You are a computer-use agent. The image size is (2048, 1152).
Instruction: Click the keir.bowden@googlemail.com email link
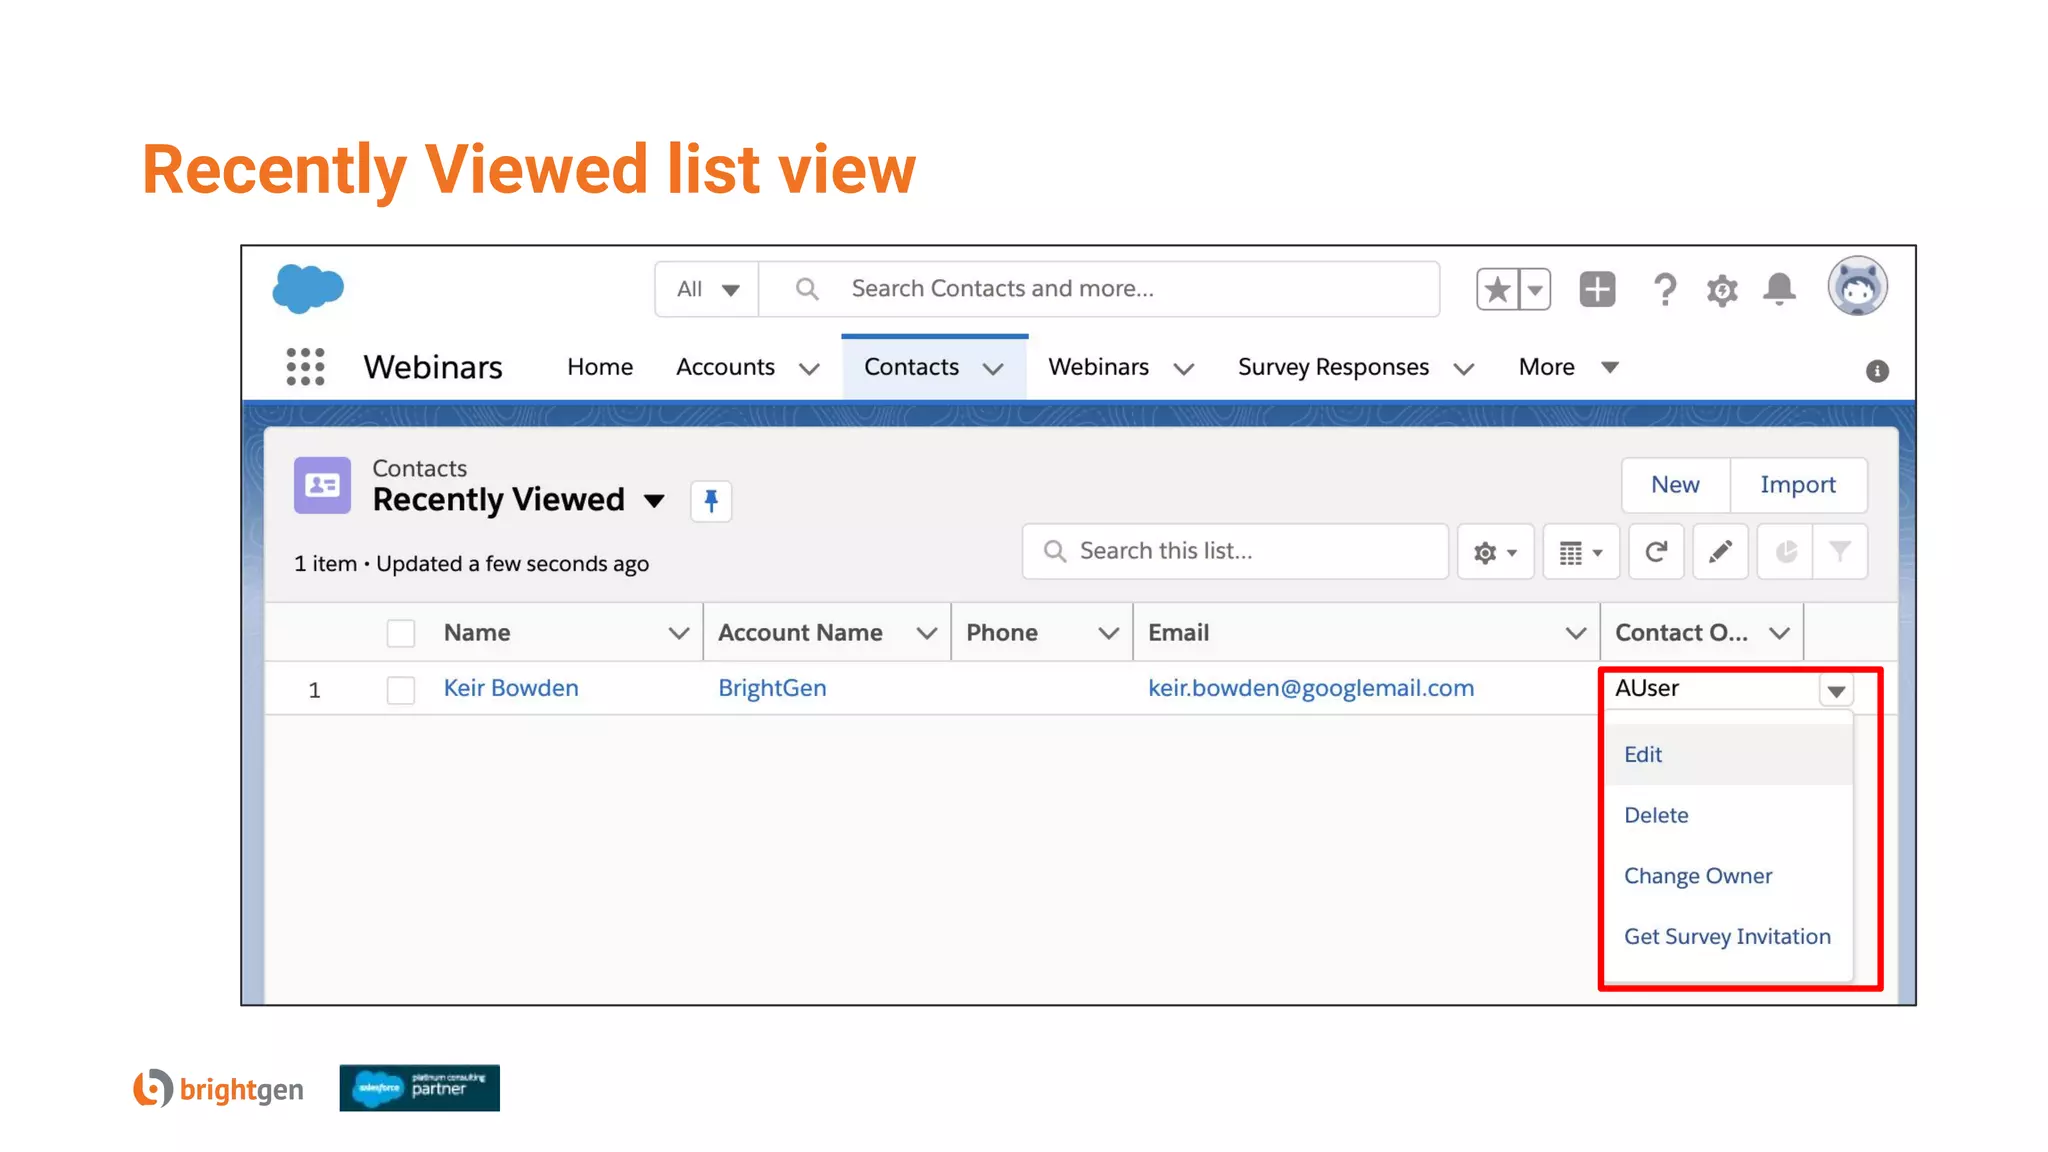(x=1311, y=688)
